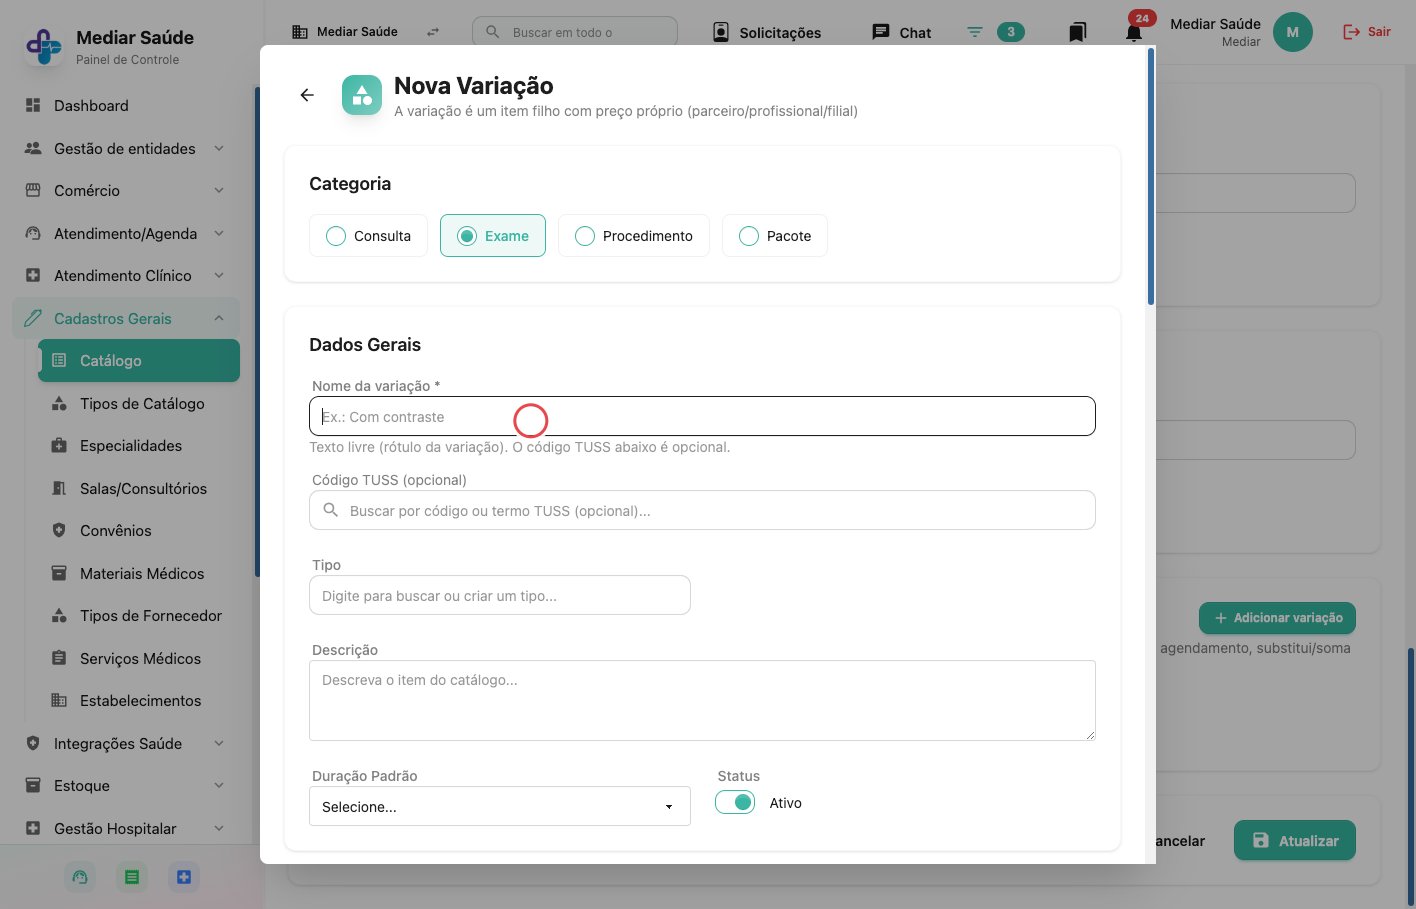Open the Dashboard sidebar item

tap(91, 106)
